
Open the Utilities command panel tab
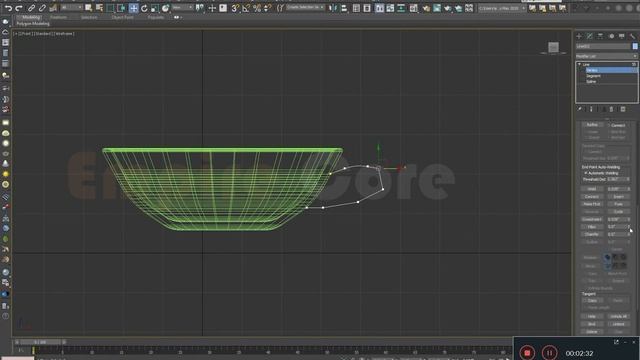coord(632,36)
